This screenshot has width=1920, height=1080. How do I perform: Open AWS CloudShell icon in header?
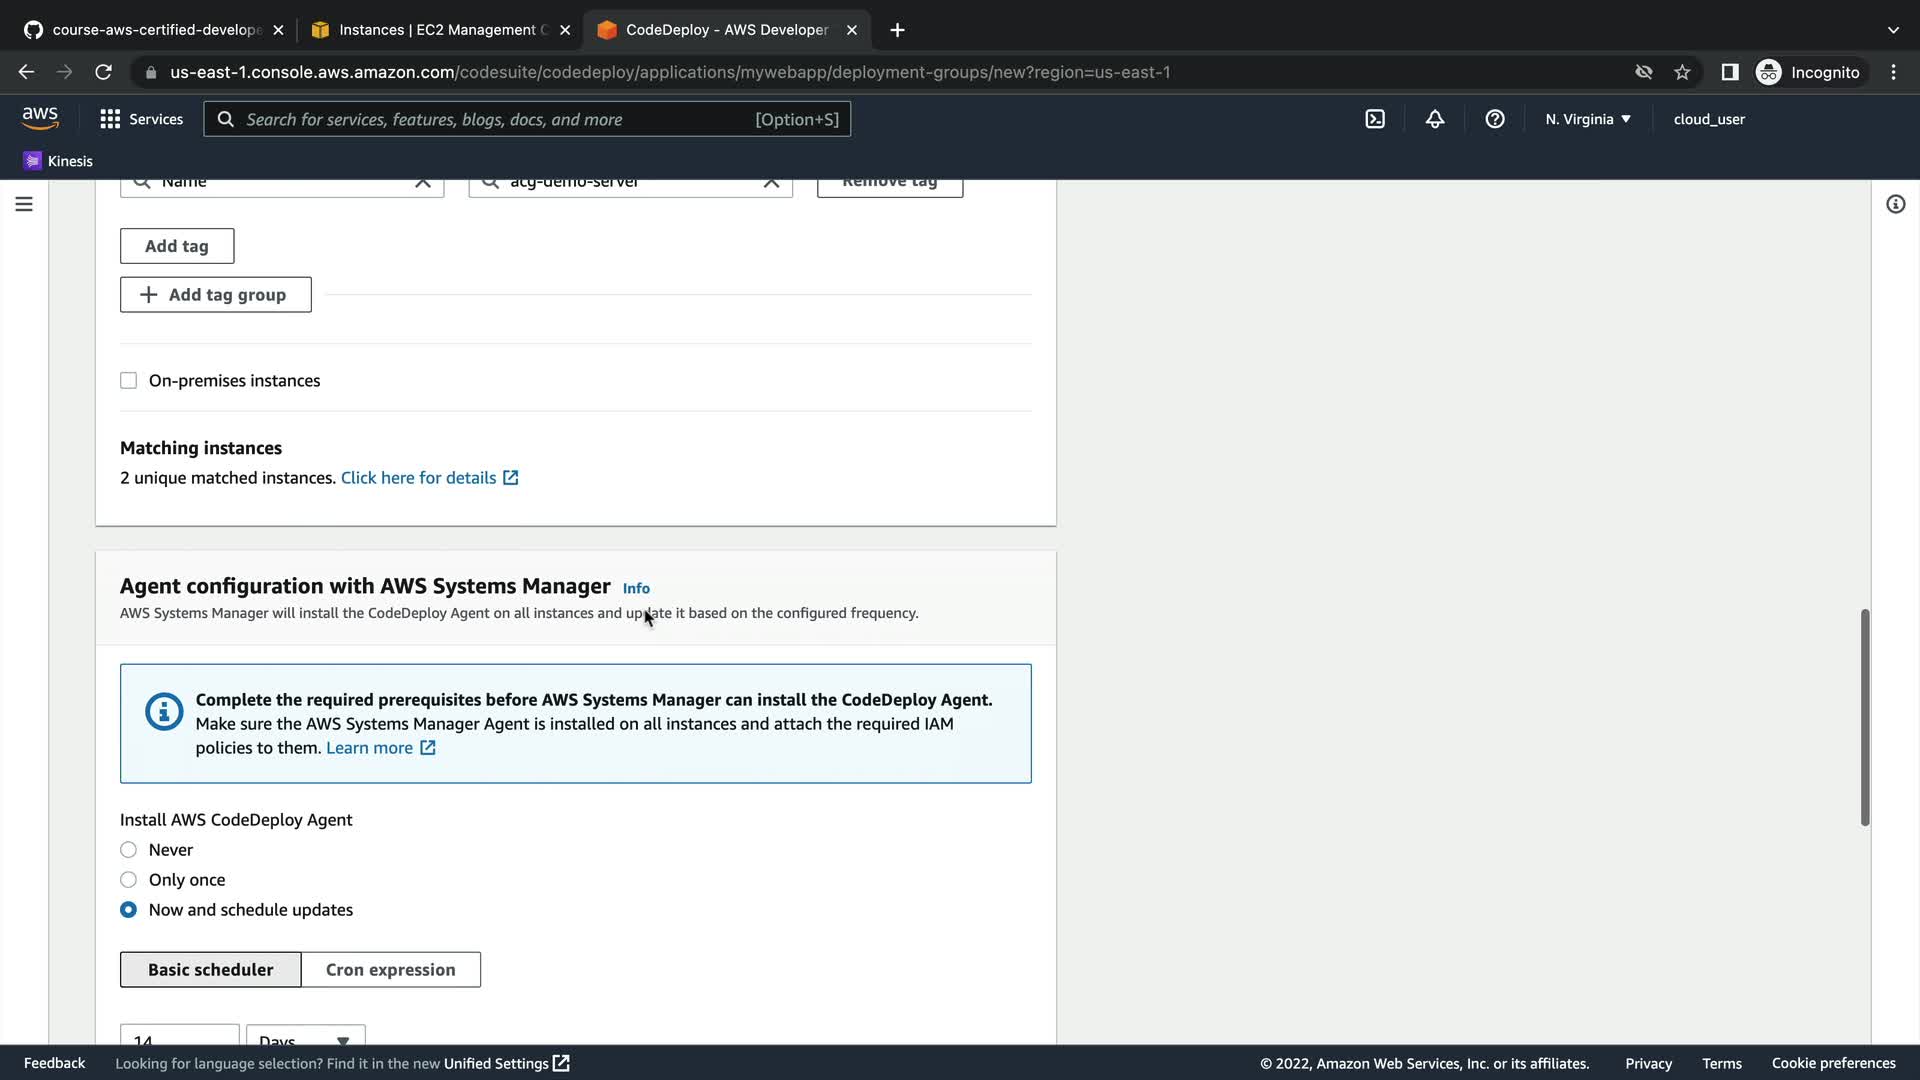(1375, 119)
